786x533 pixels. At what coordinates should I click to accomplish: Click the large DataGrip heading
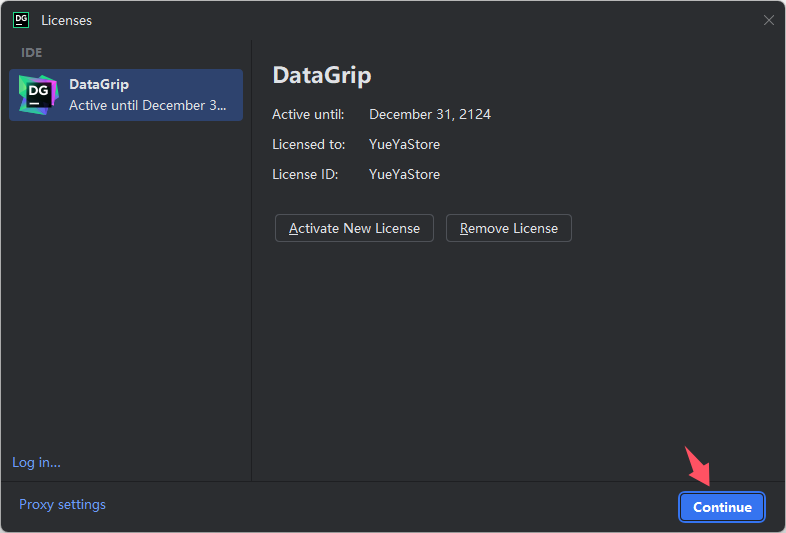pos(322,76)
